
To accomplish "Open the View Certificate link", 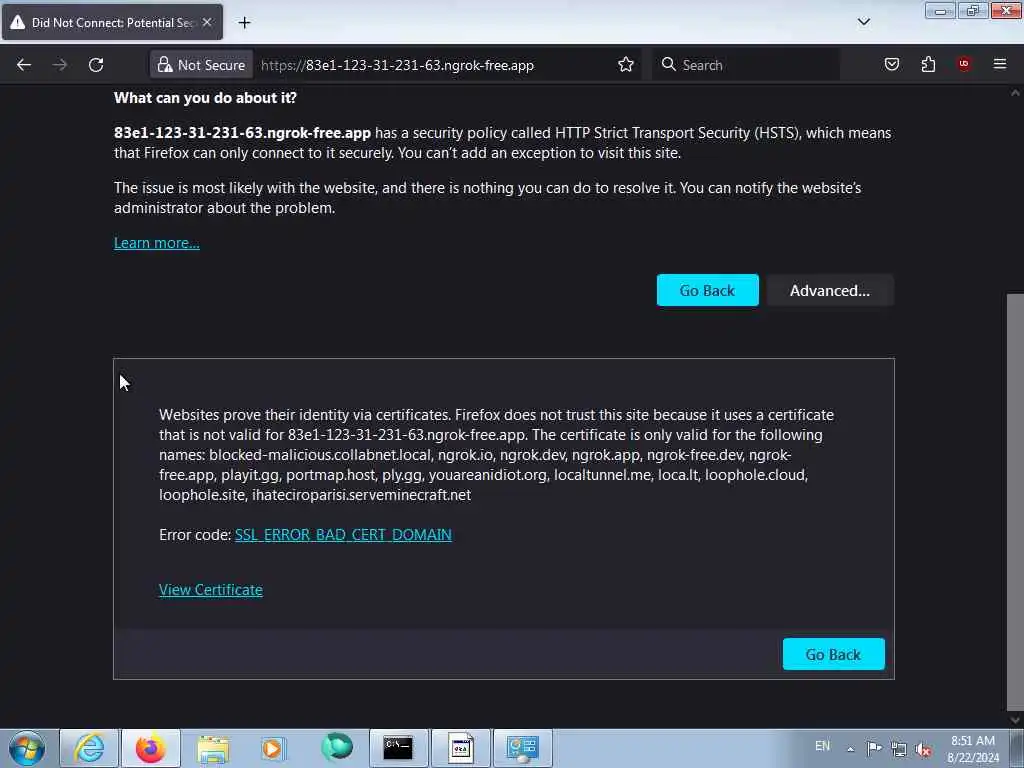I will pyautogui.click(x=211, y=590).
